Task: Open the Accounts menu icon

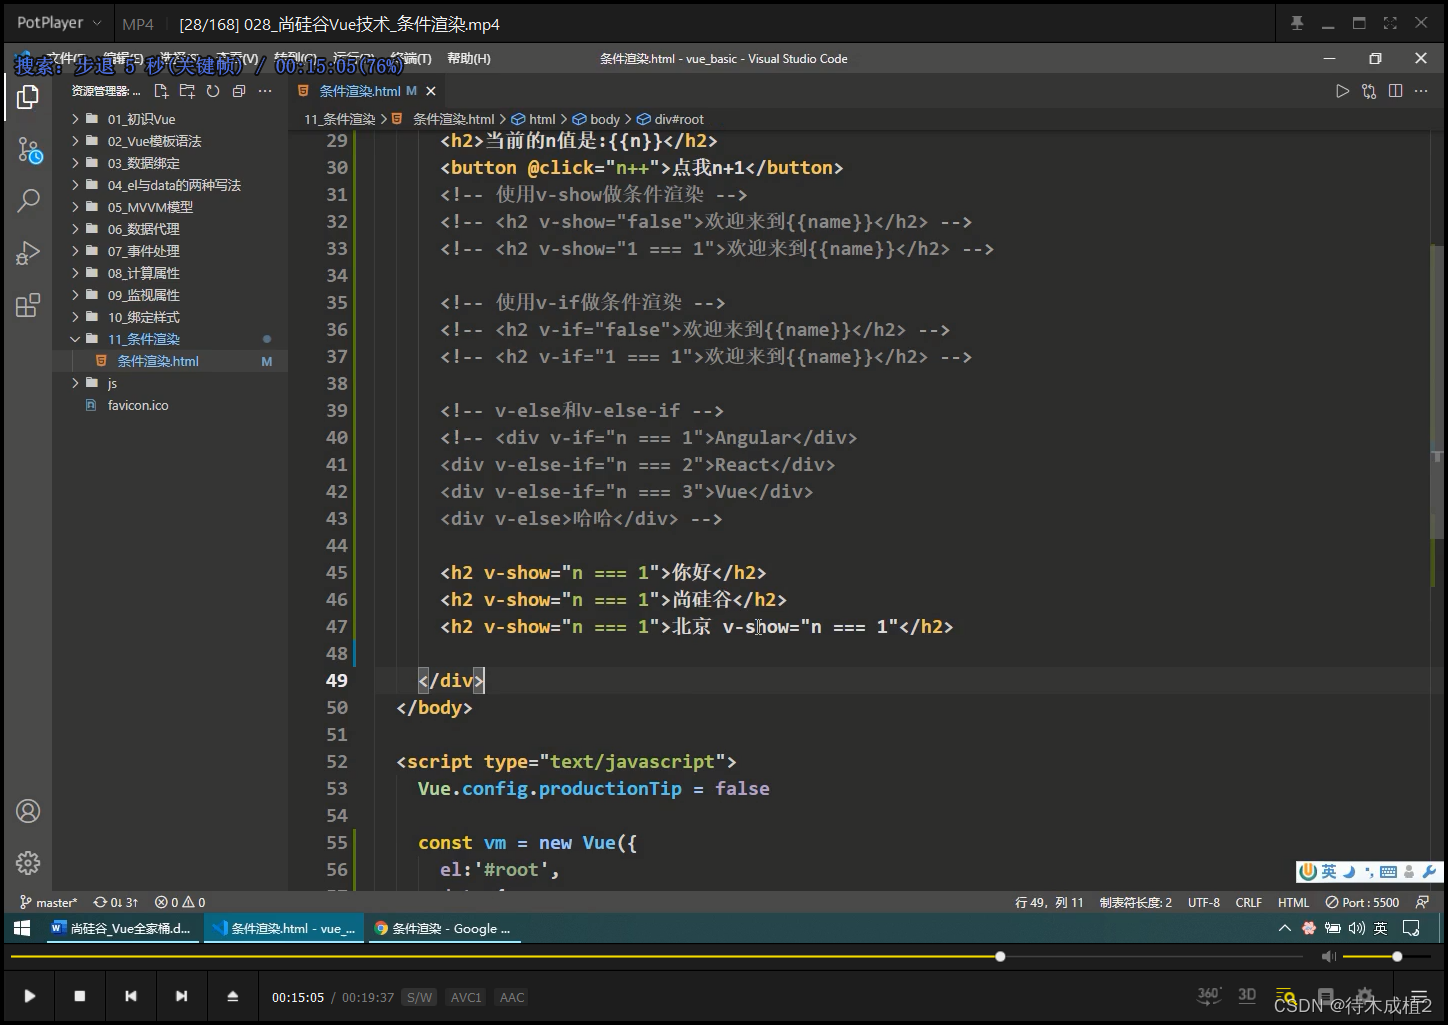Action: (28, 811)
